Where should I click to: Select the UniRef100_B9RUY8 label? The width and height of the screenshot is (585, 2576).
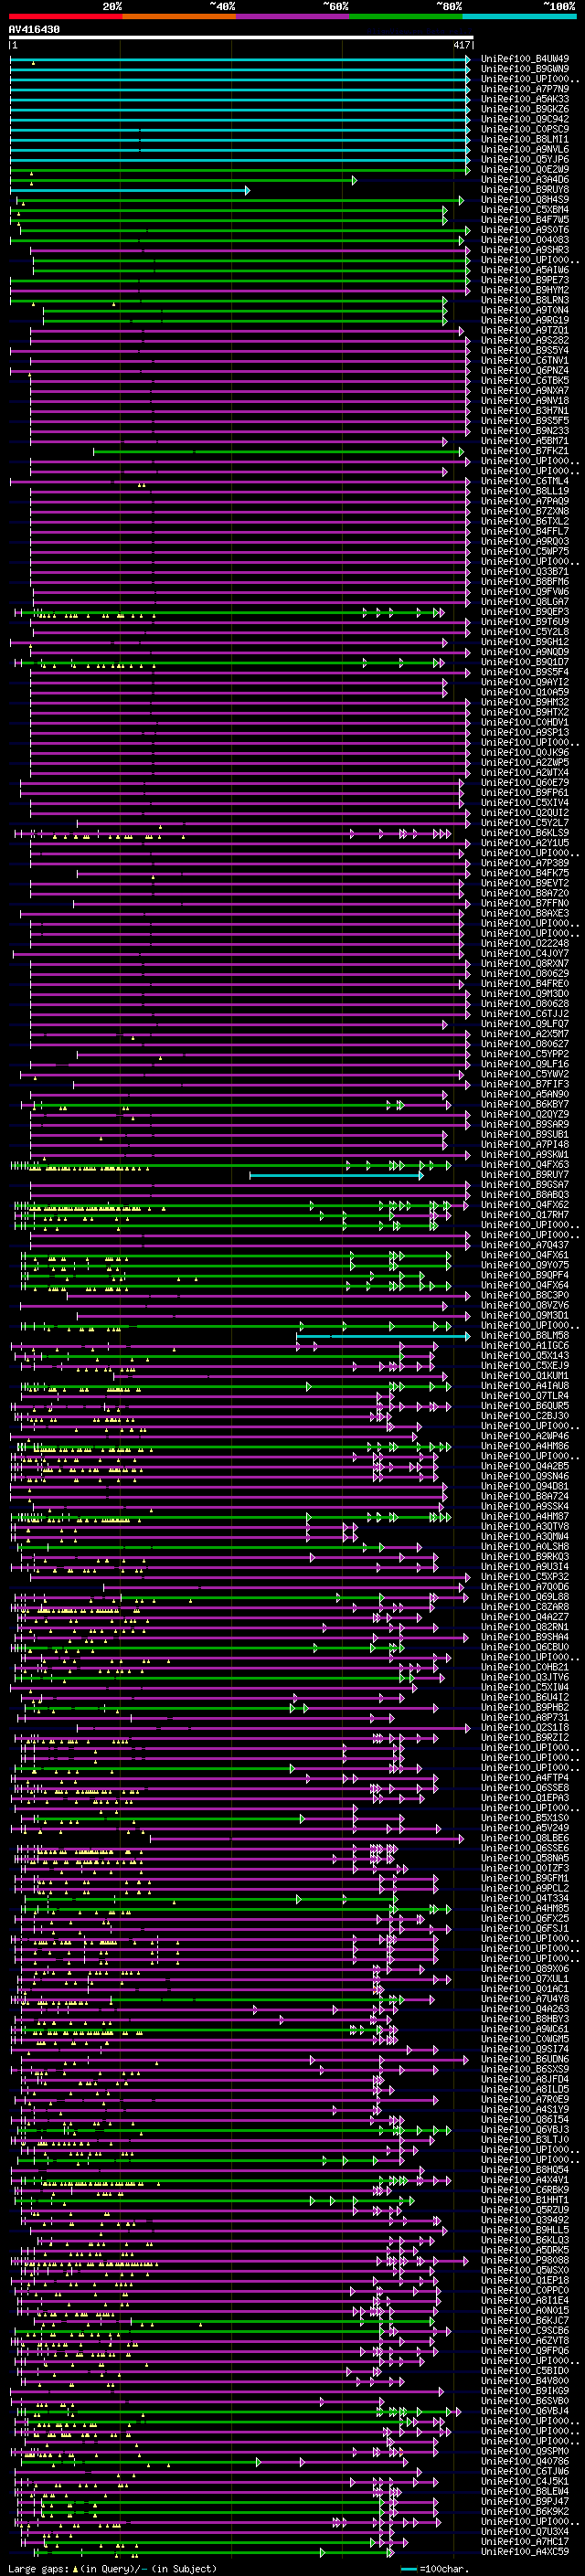pos(525,190)
